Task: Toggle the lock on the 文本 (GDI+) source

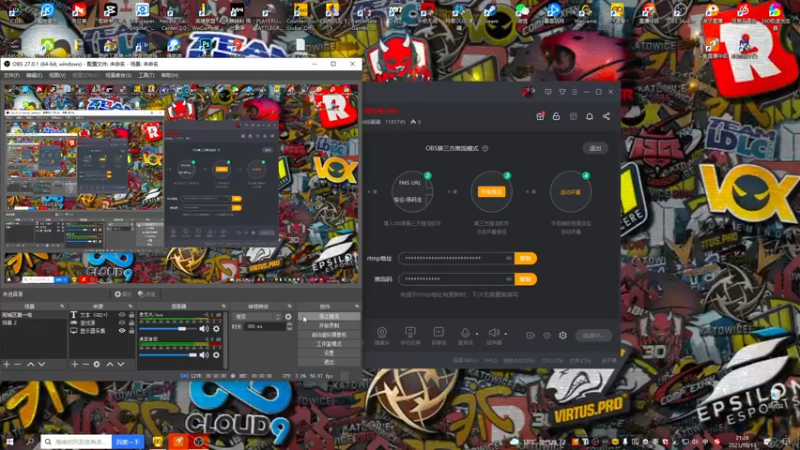Action: [x=131, y=315]
